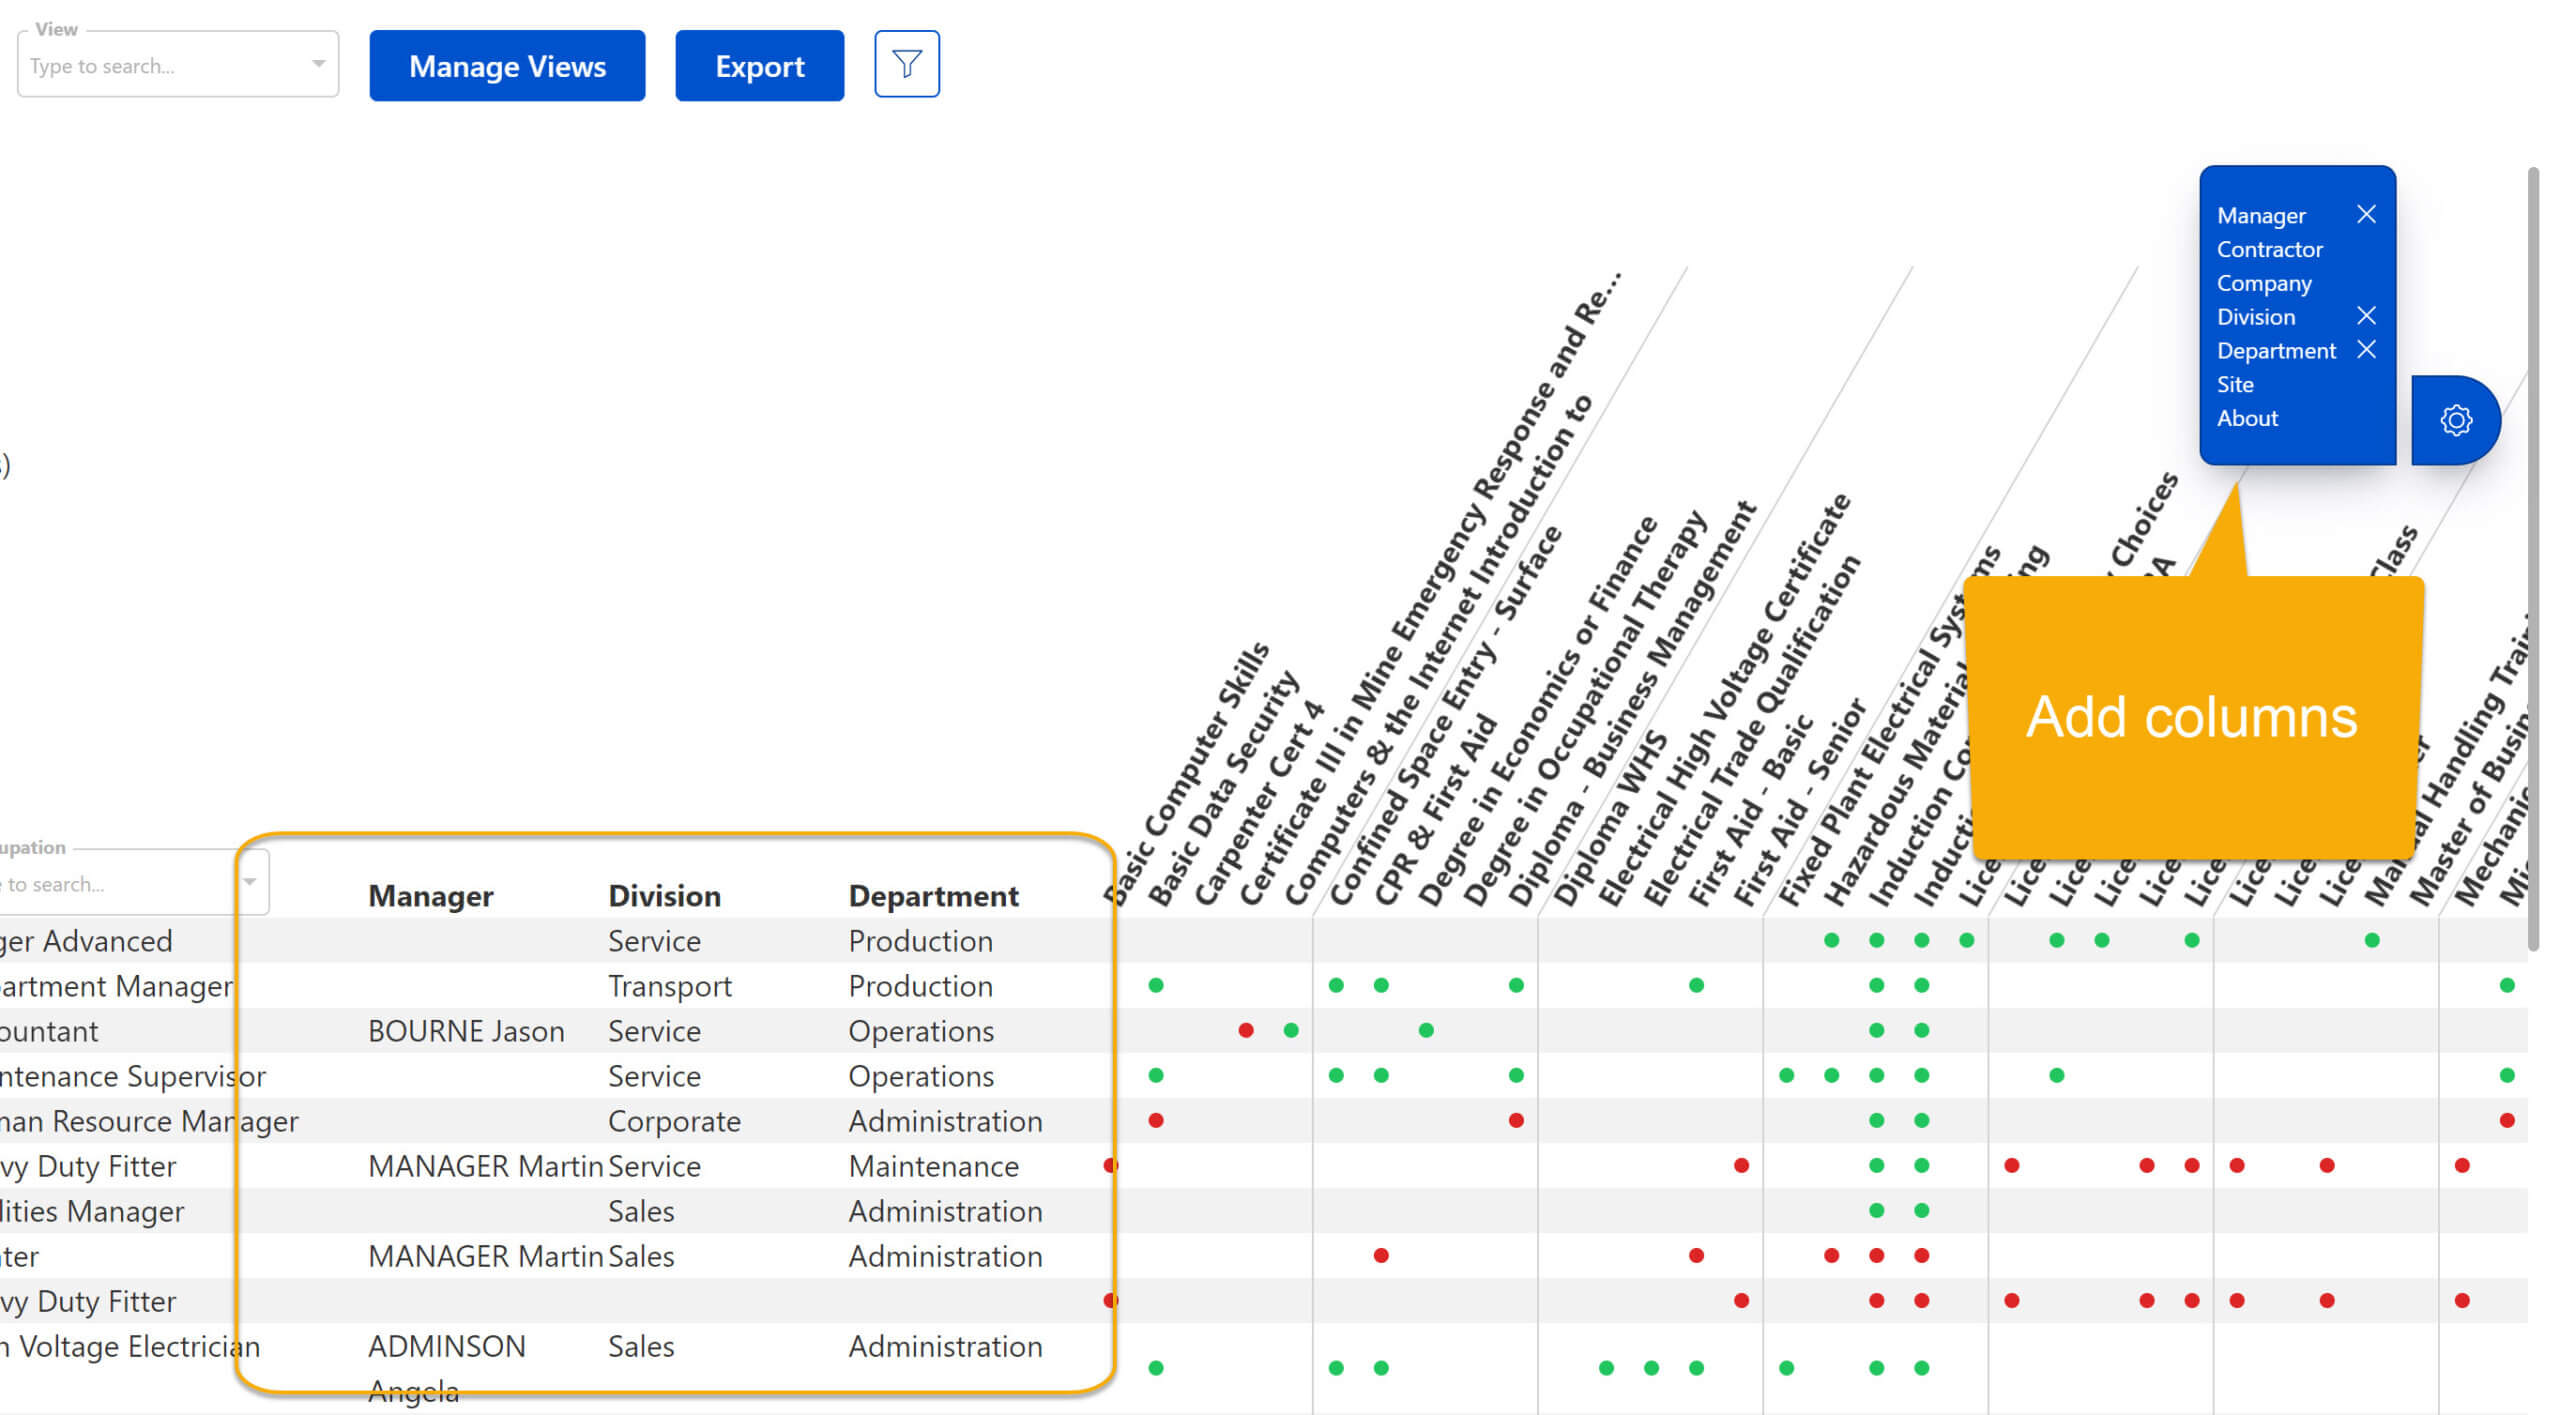Viewport: 2560px width, 1415px height.
Task: Open the filter panel using the funnel icon
Action: click(x=906, y=64)
